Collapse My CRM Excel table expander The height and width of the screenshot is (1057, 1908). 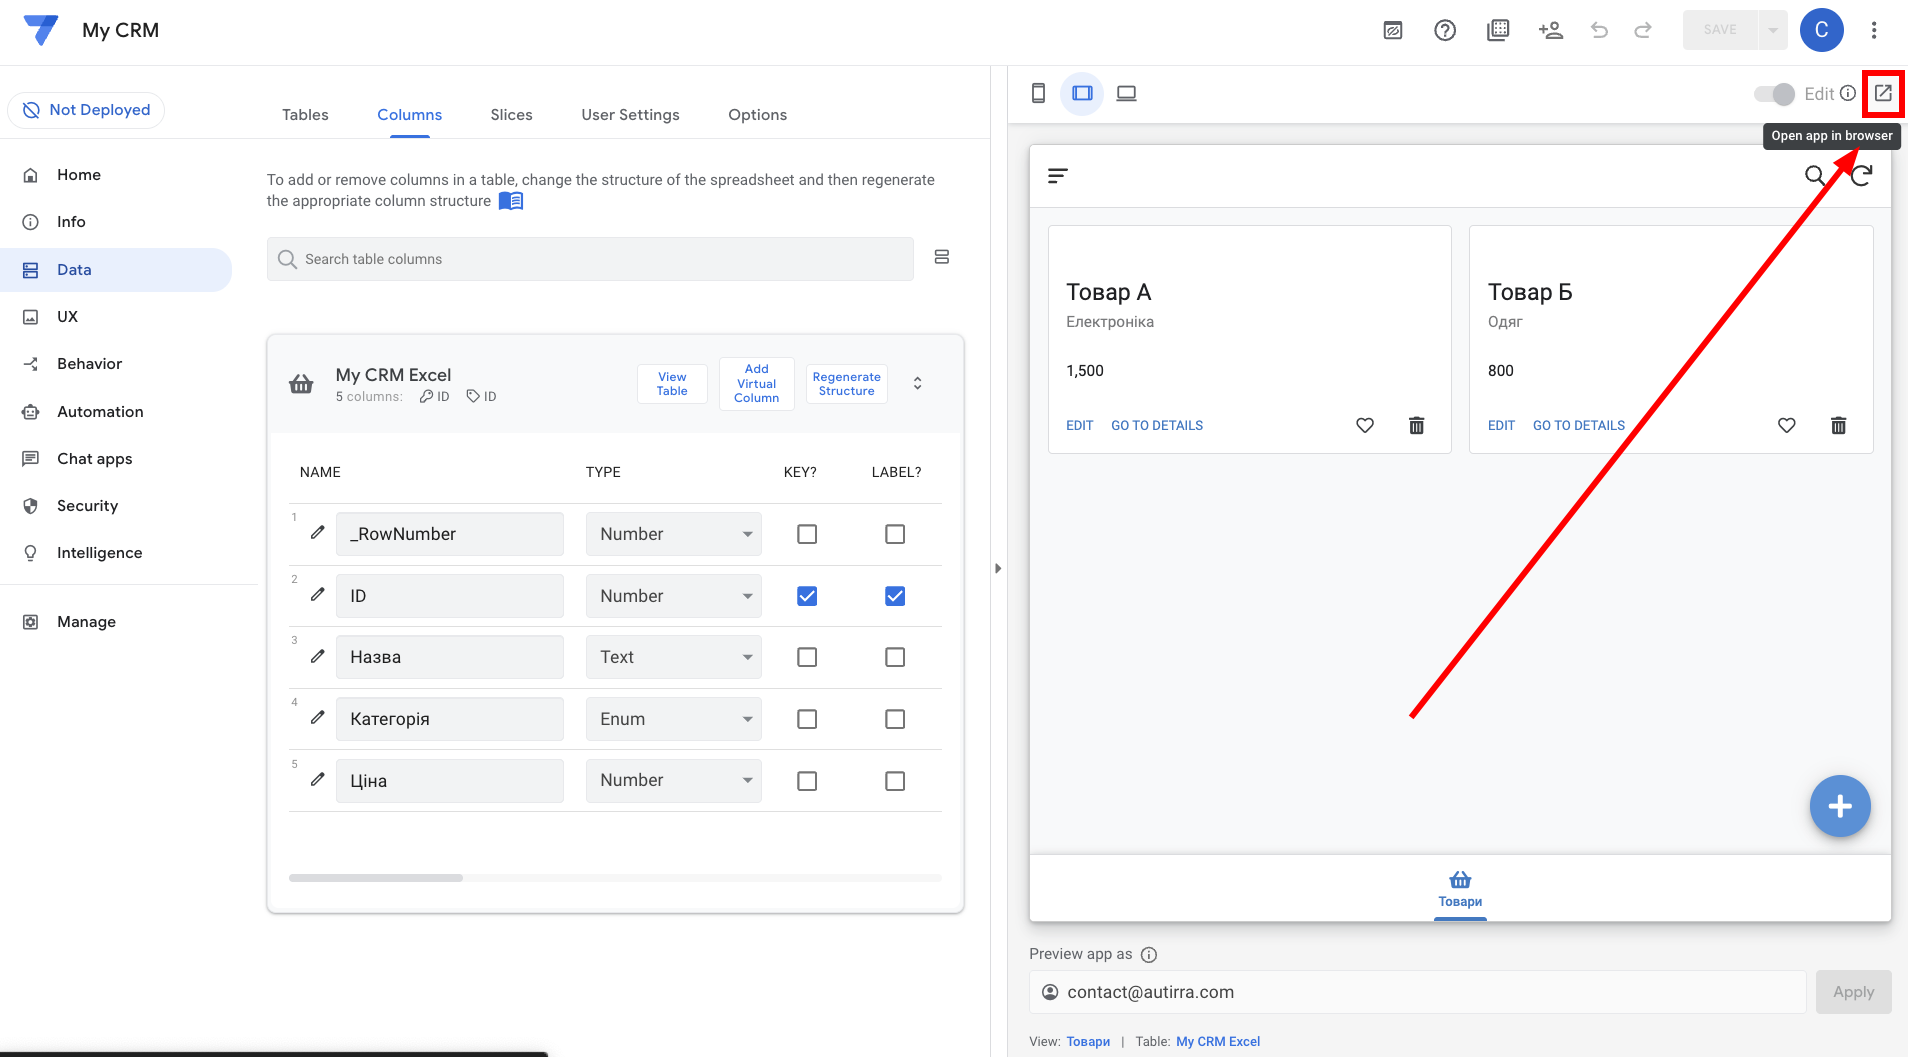click(x=917, y=383)
